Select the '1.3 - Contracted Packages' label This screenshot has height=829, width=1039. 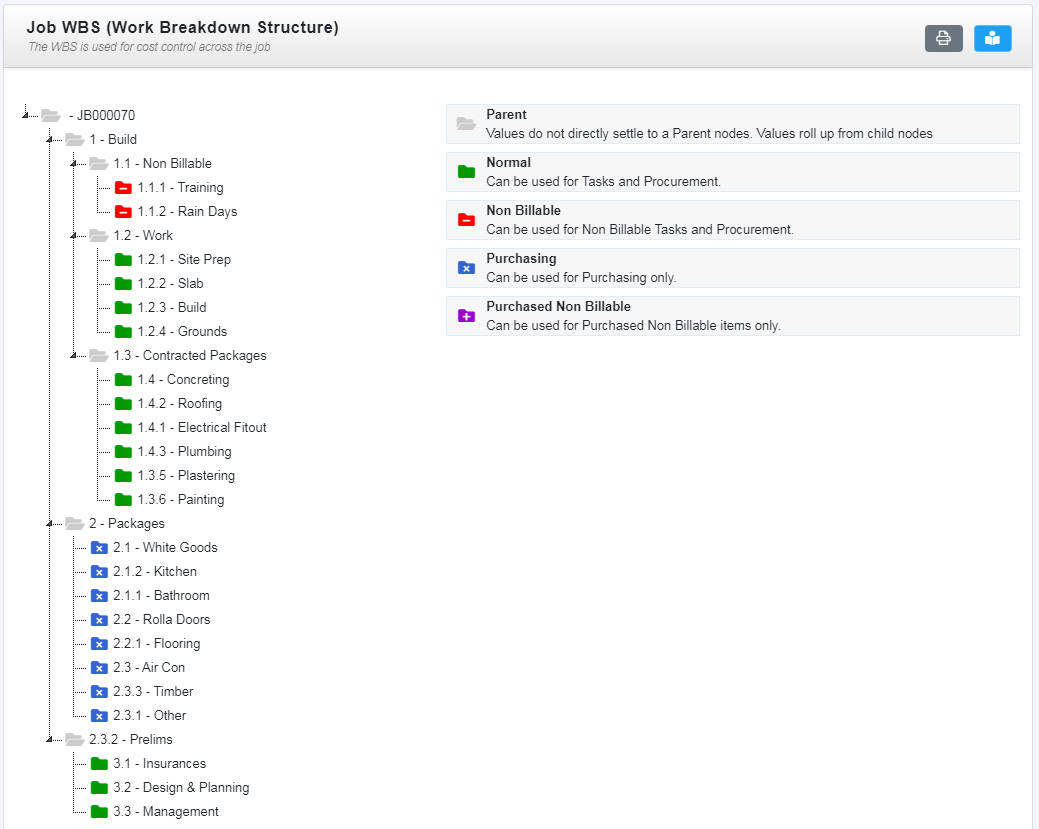pyautogui.click(x=190, y=356)
